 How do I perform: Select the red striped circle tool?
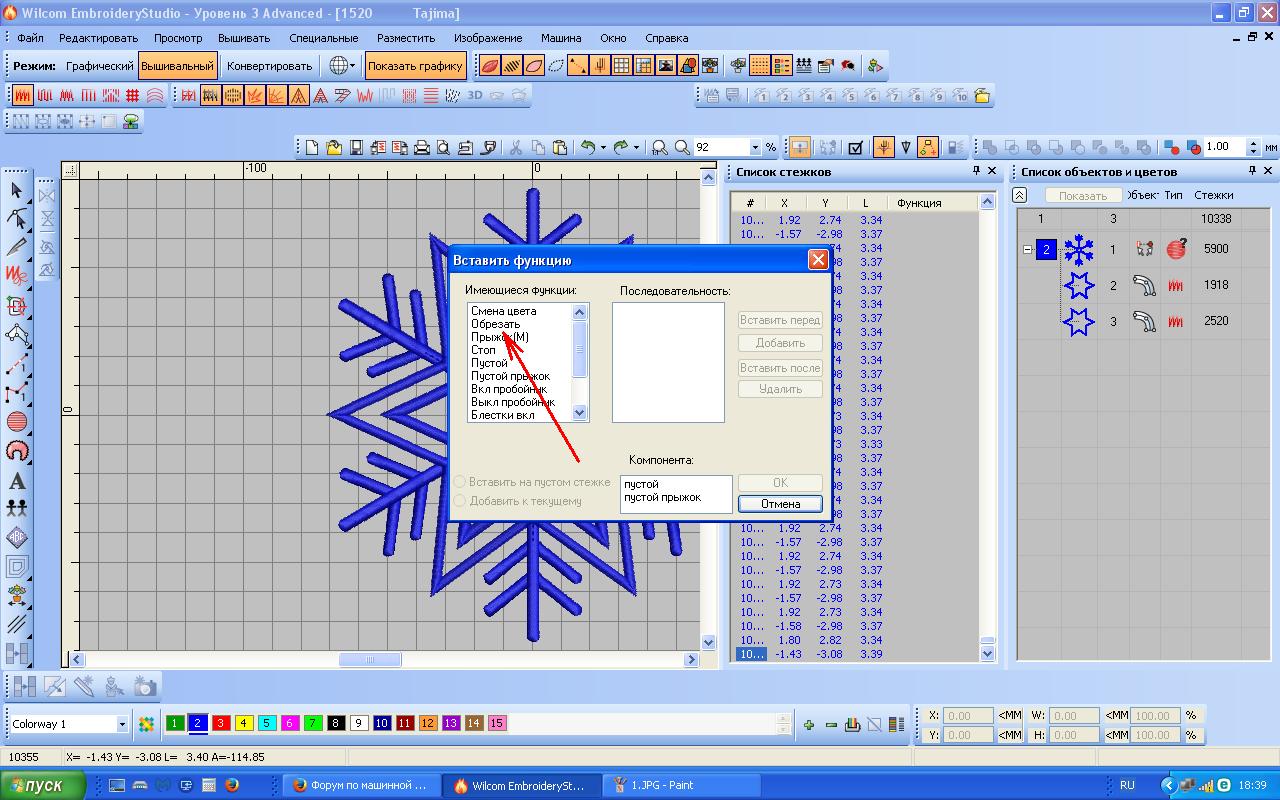[x=17, y=422]
